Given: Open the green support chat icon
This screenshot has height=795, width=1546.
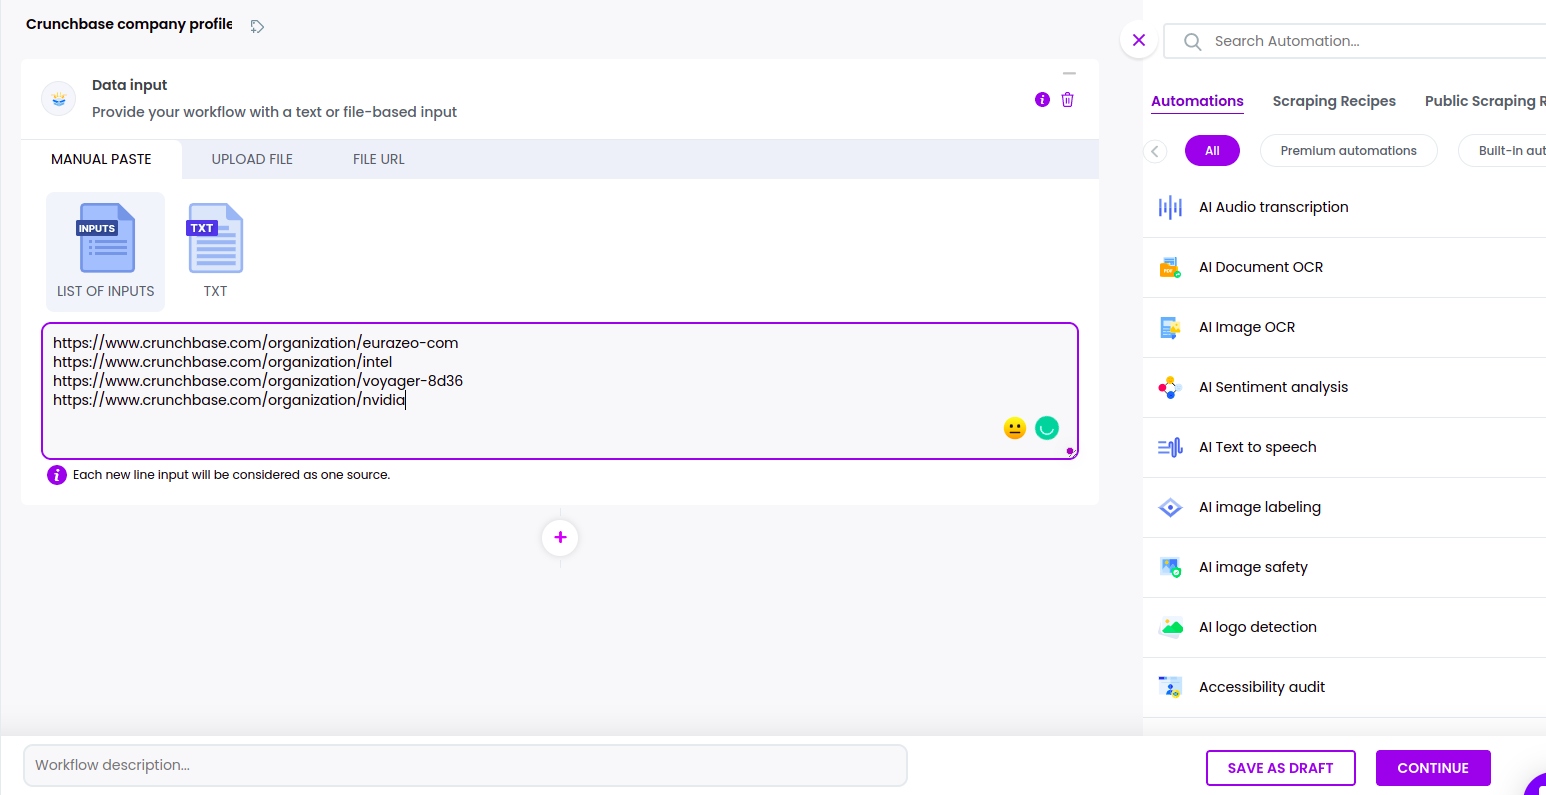Looking at the screenshot, I should (x=1047, y=427).
